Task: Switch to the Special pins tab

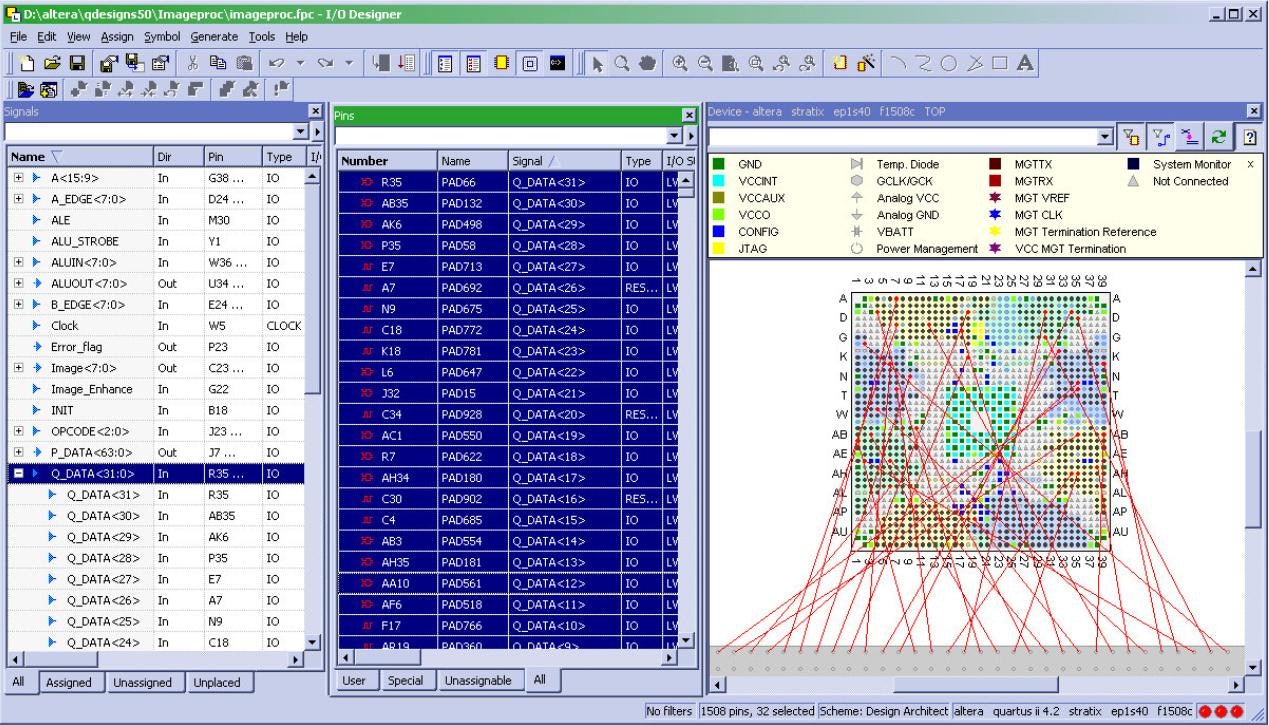Action: (x=405, y=680)
